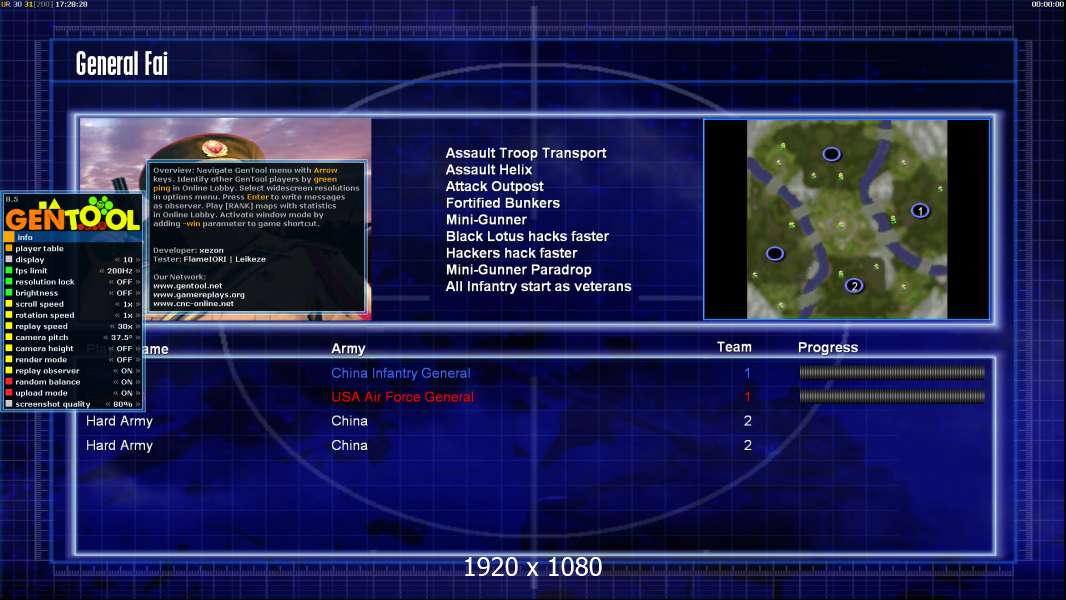Click the green square beside fps limit
This screenshot has width=1066, height=600.
(9, 270)
